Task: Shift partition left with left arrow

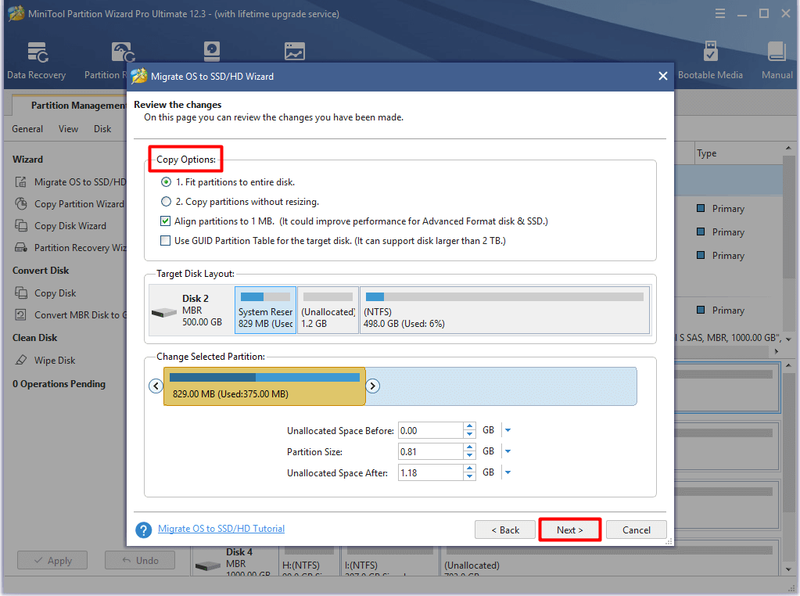Action: 156,386
